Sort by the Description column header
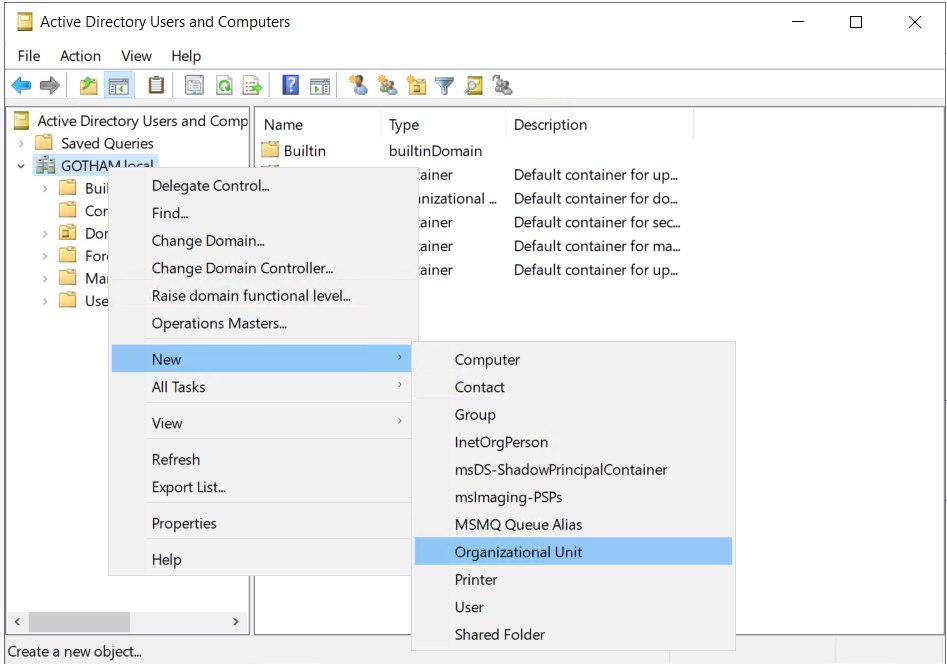Screen dimensions: 947x664 550,125
